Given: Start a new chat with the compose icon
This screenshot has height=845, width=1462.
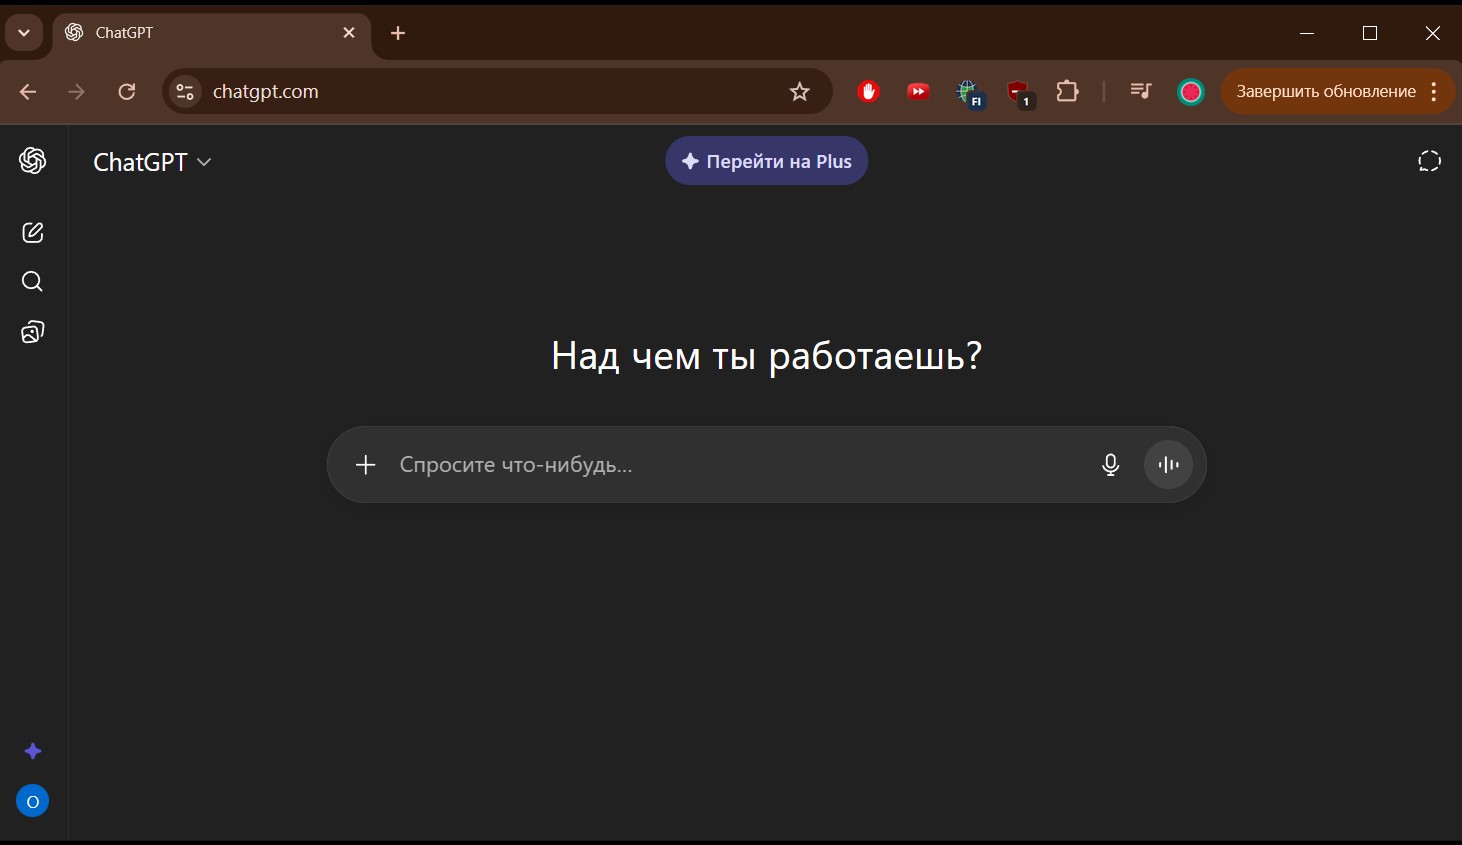Looking at the screenshot, I should [x=32, y=232].
